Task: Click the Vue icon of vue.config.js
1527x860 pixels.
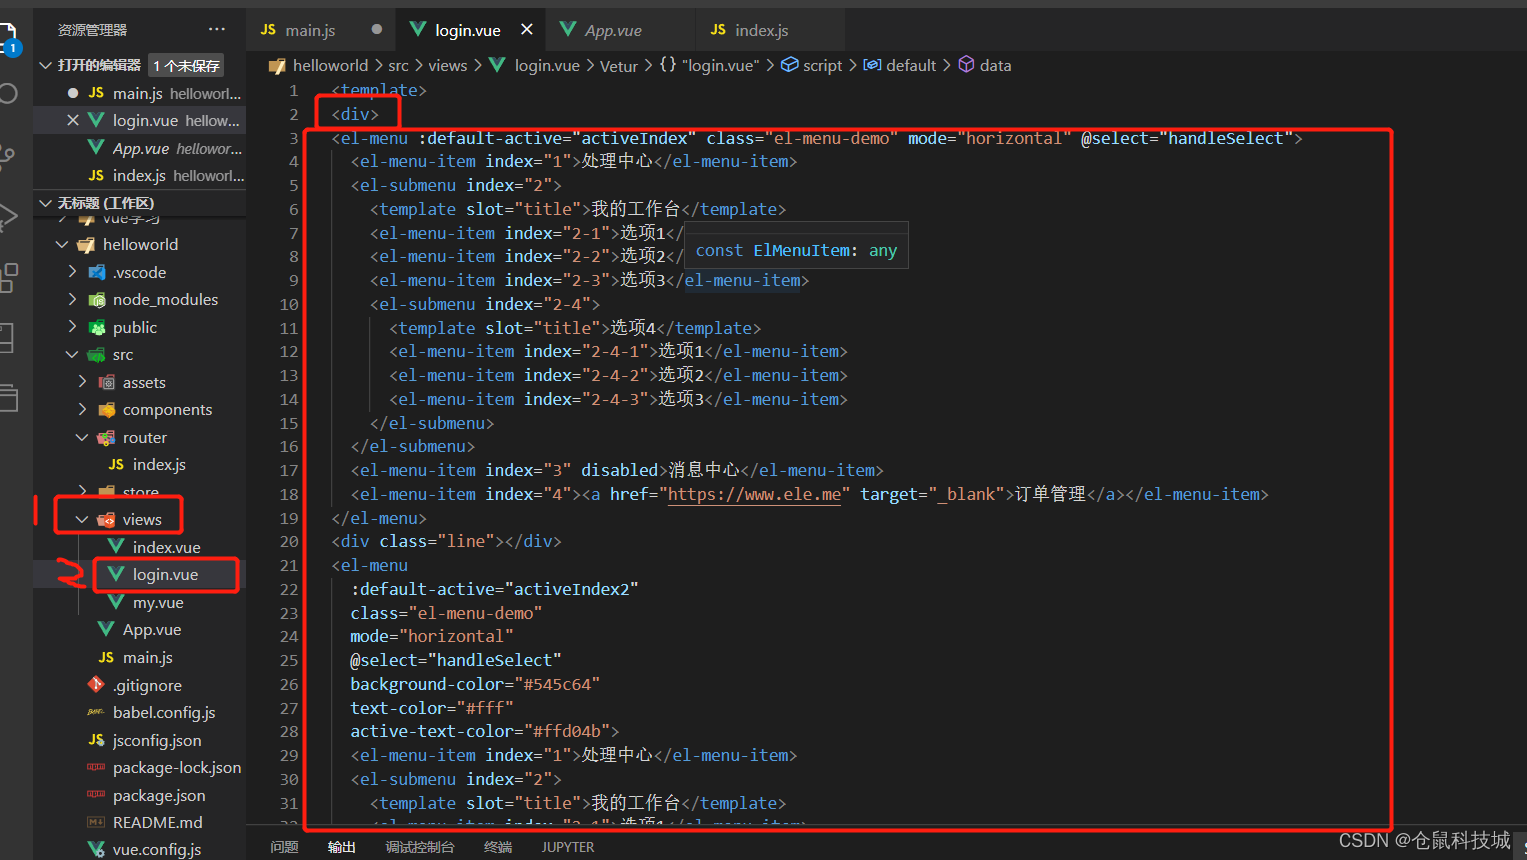Action: [96, 849]
